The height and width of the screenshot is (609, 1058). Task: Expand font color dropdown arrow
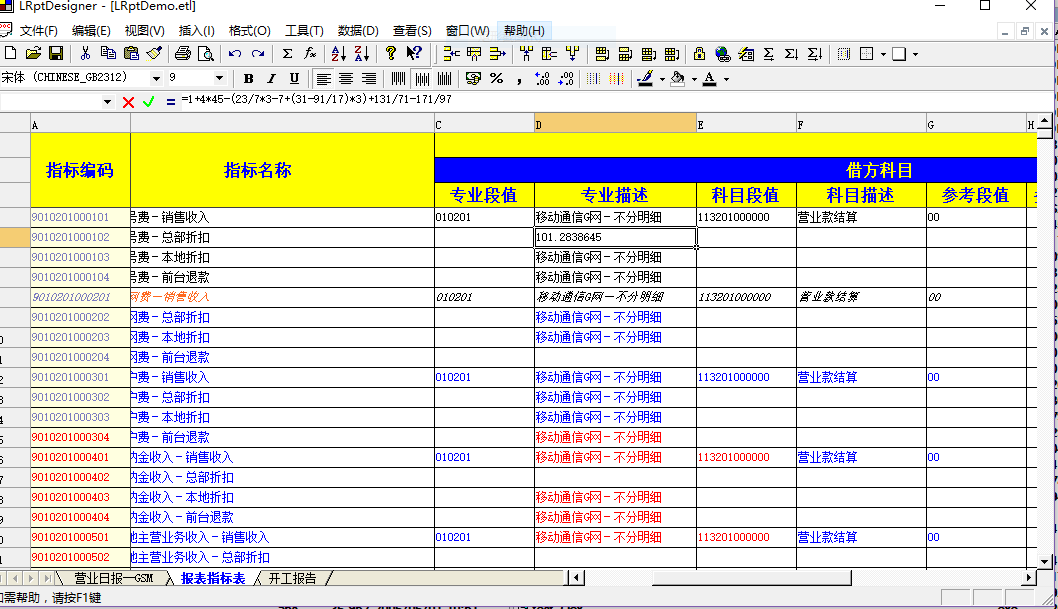coord(727,79)
